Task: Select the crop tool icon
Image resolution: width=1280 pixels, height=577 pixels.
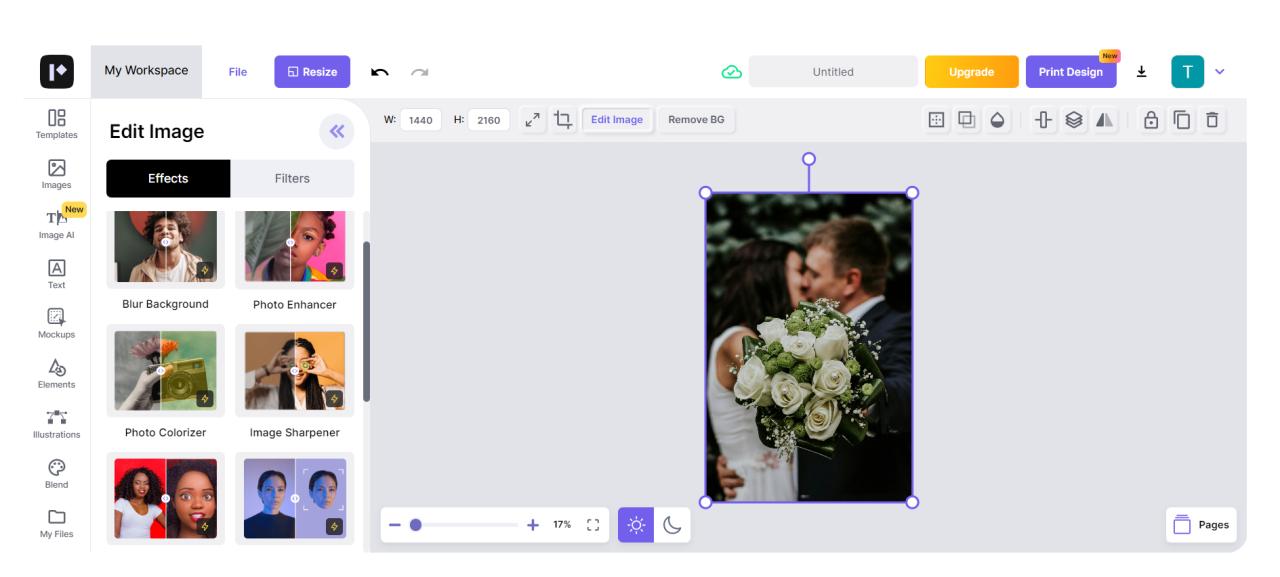Action: [x=563, y=120]
